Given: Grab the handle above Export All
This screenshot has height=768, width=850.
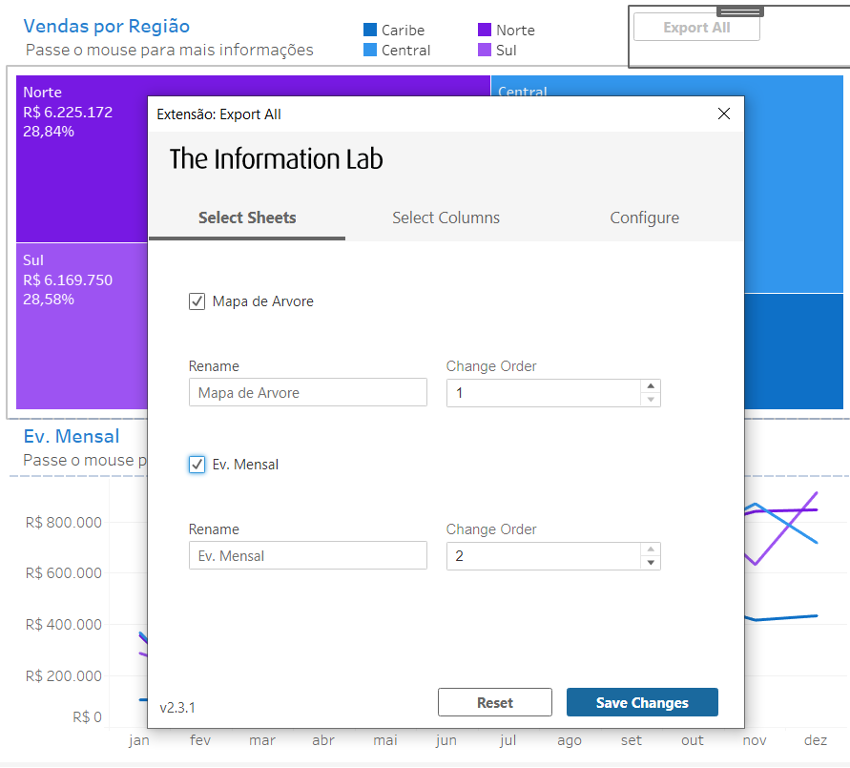Looking at the screenshot, I should [740, 11].
